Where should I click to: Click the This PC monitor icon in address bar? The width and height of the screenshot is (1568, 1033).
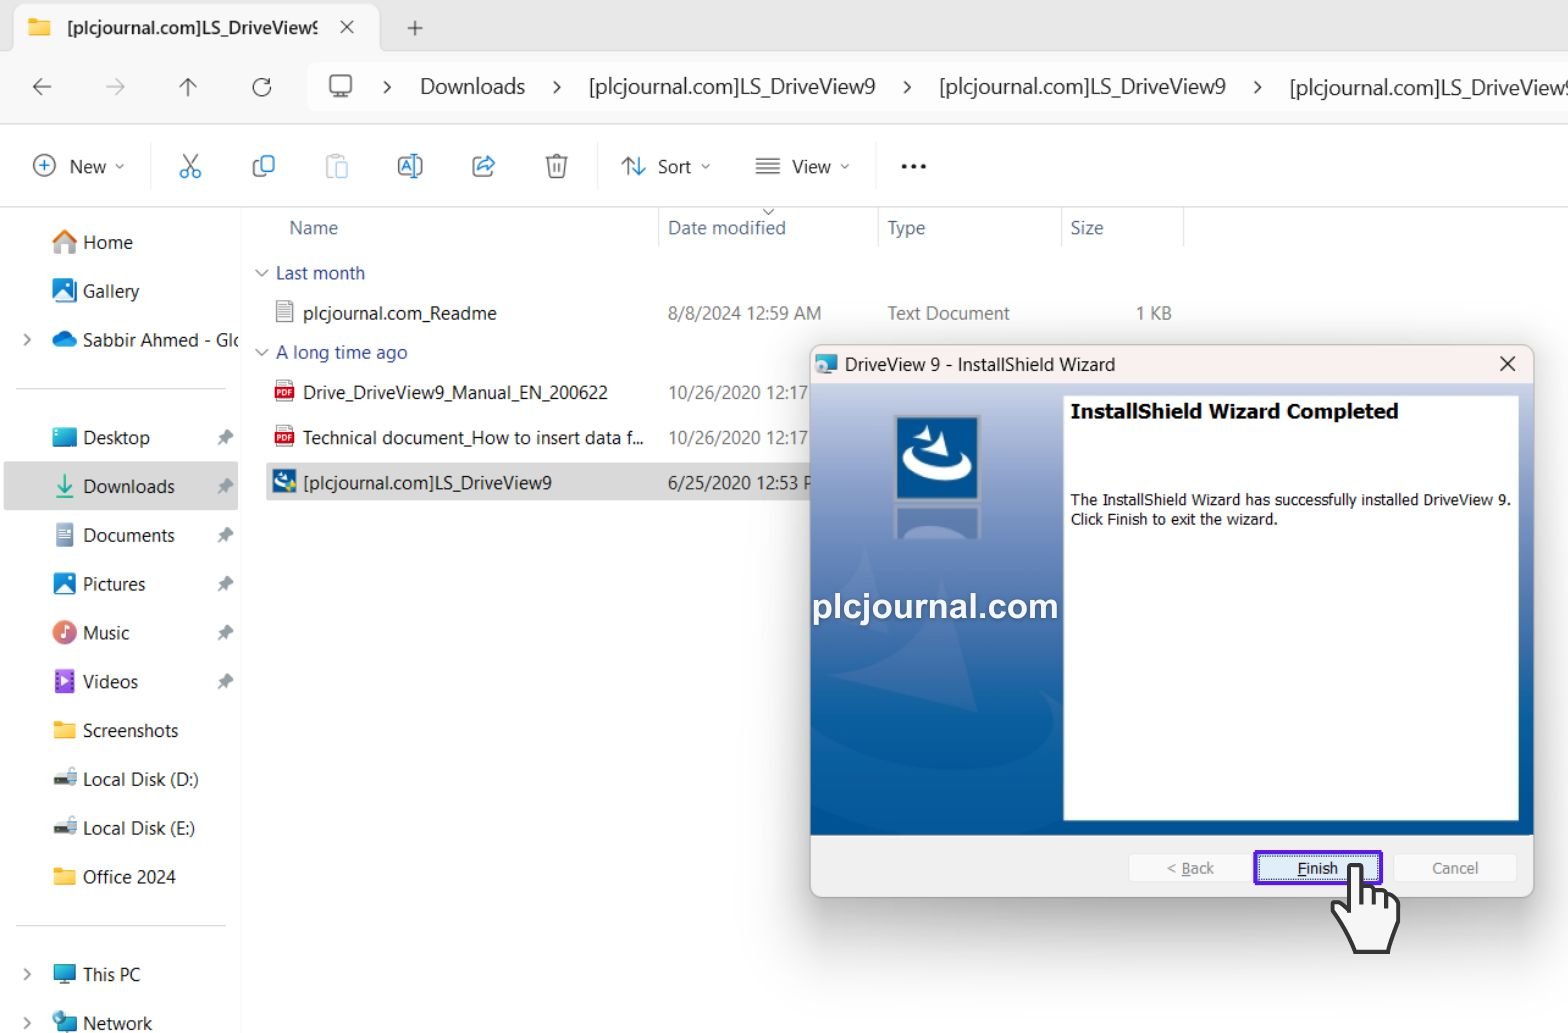tap(340, 86)
